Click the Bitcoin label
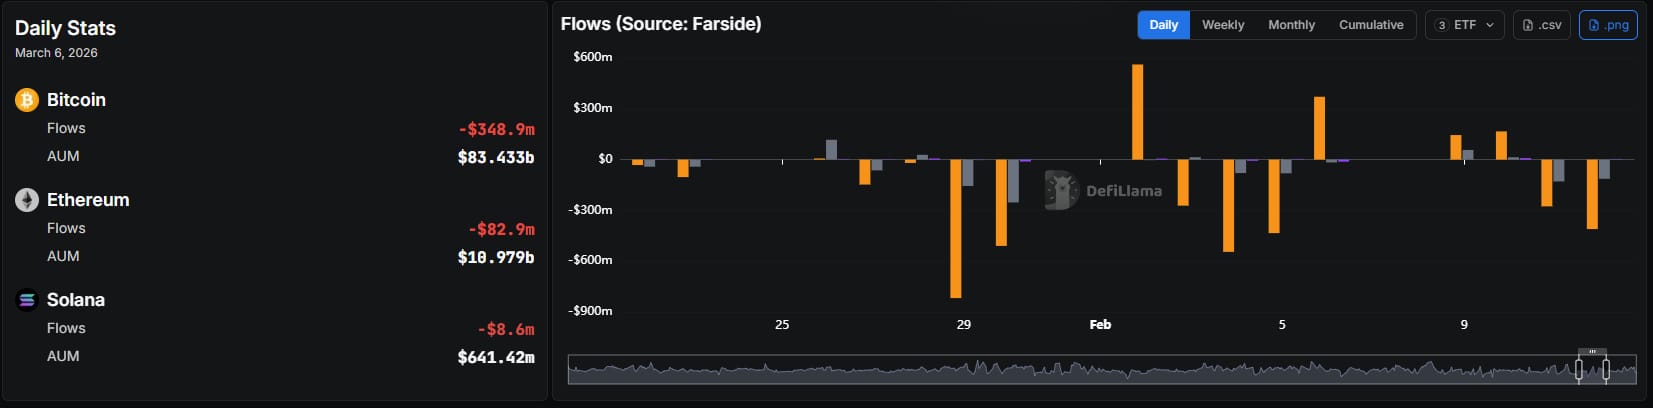The width and height of the screenshot is (1653, 408). pos(76,100)
